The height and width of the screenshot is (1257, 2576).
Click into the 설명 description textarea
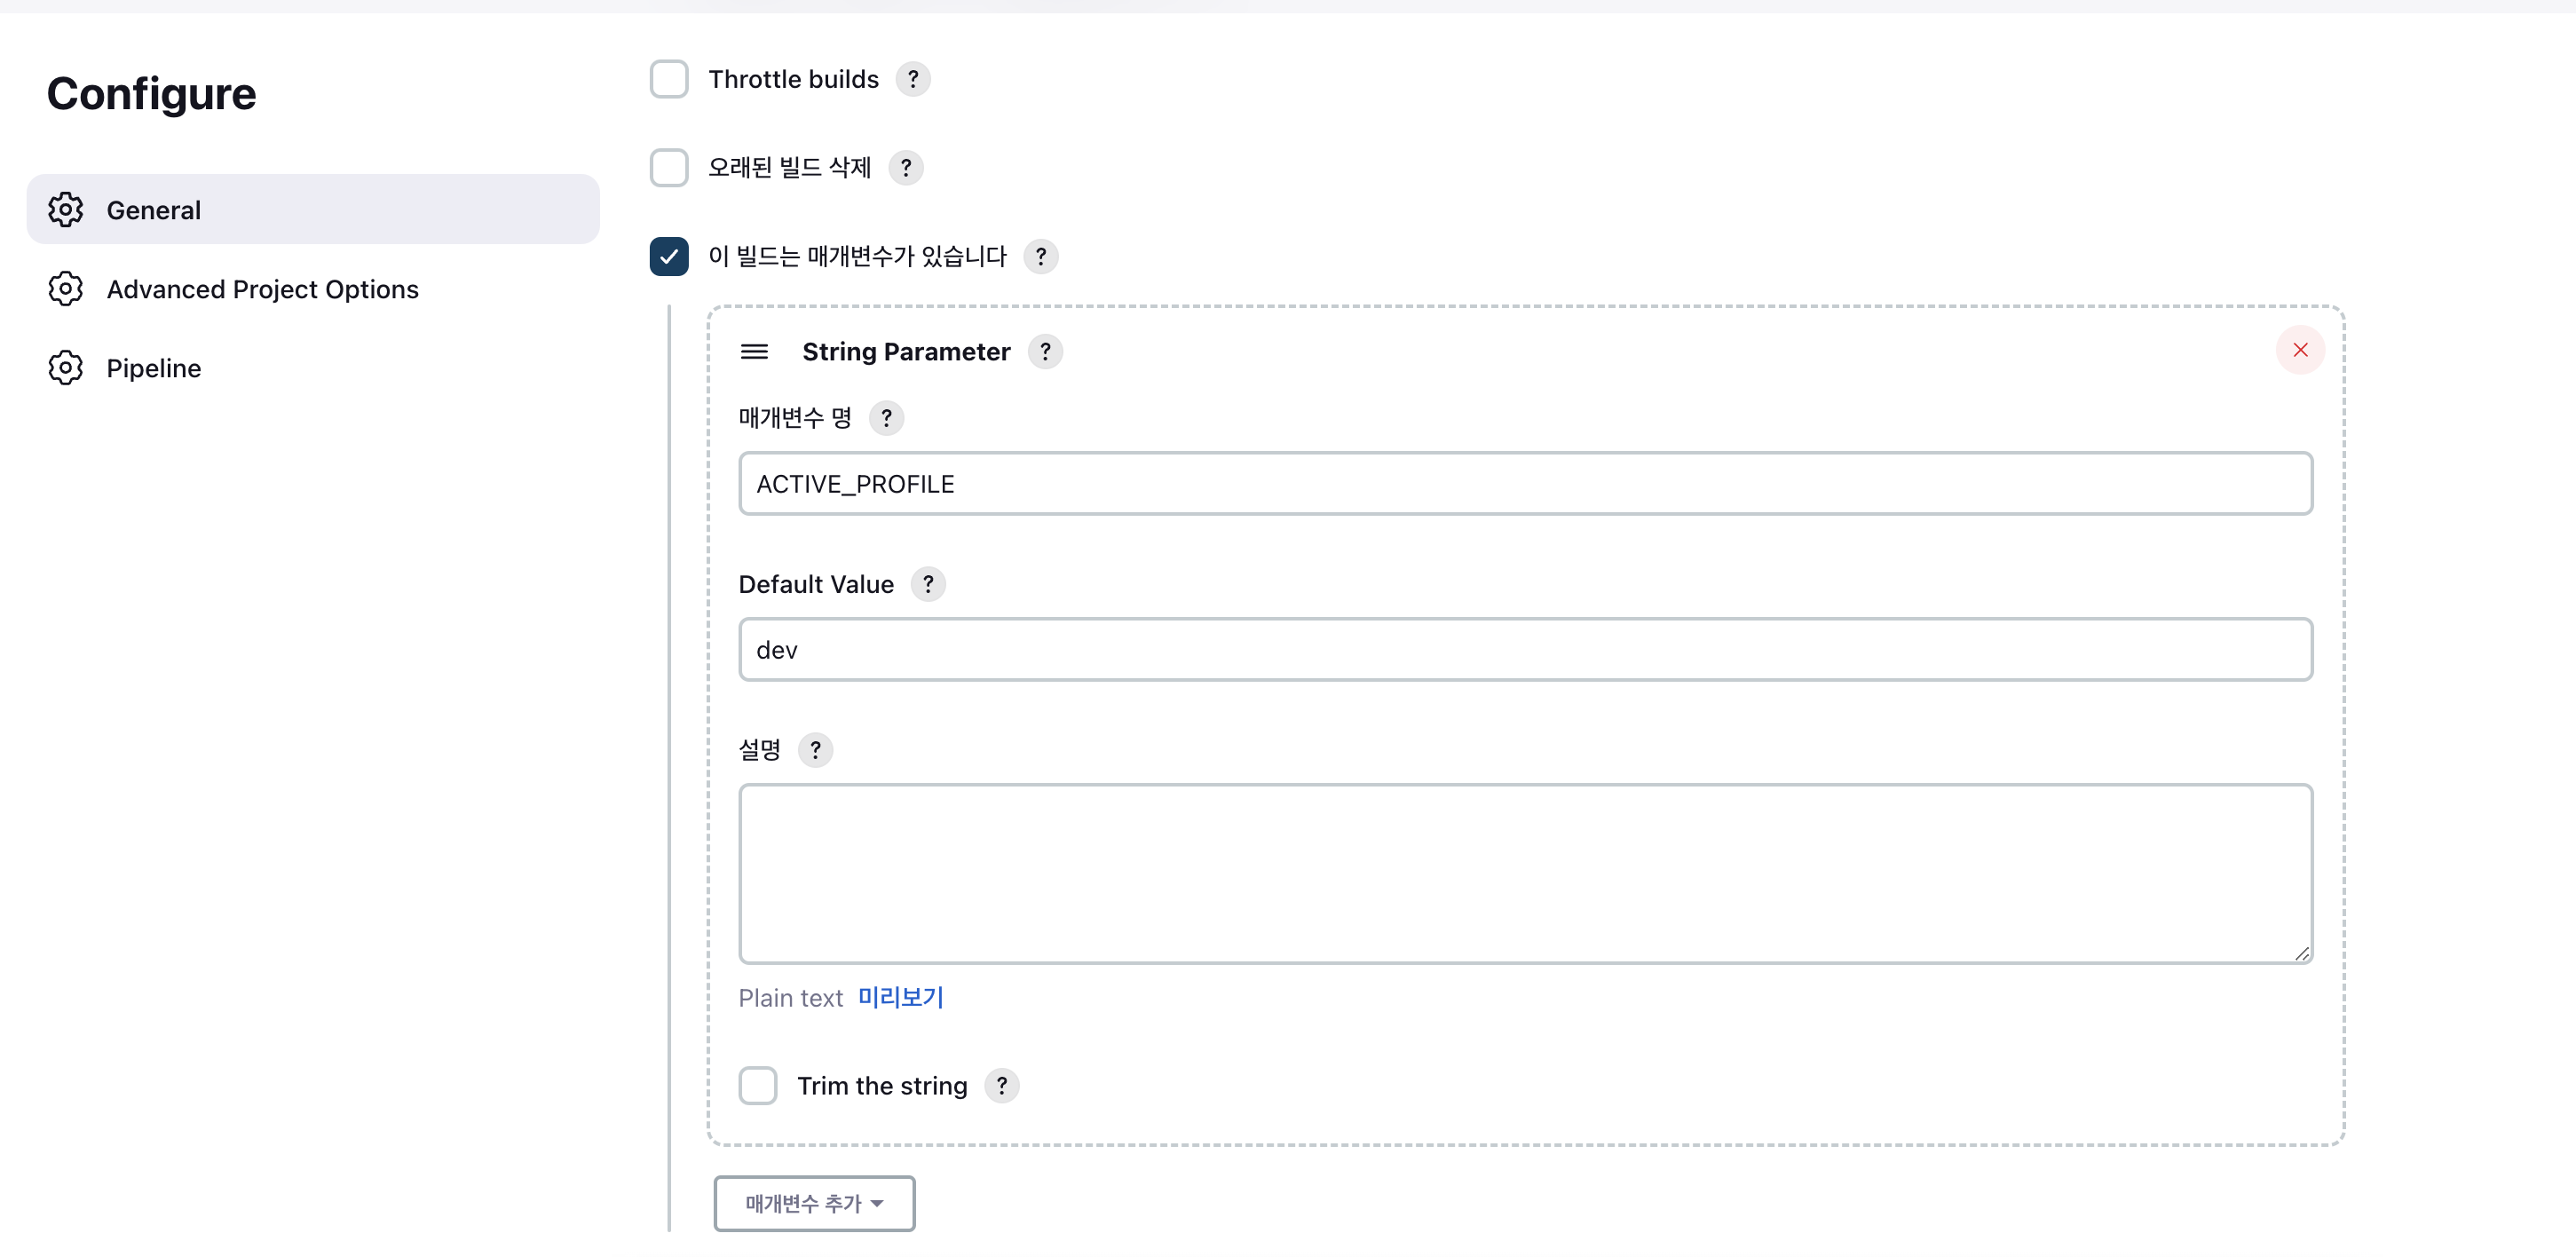click(x=1525, y=874)
